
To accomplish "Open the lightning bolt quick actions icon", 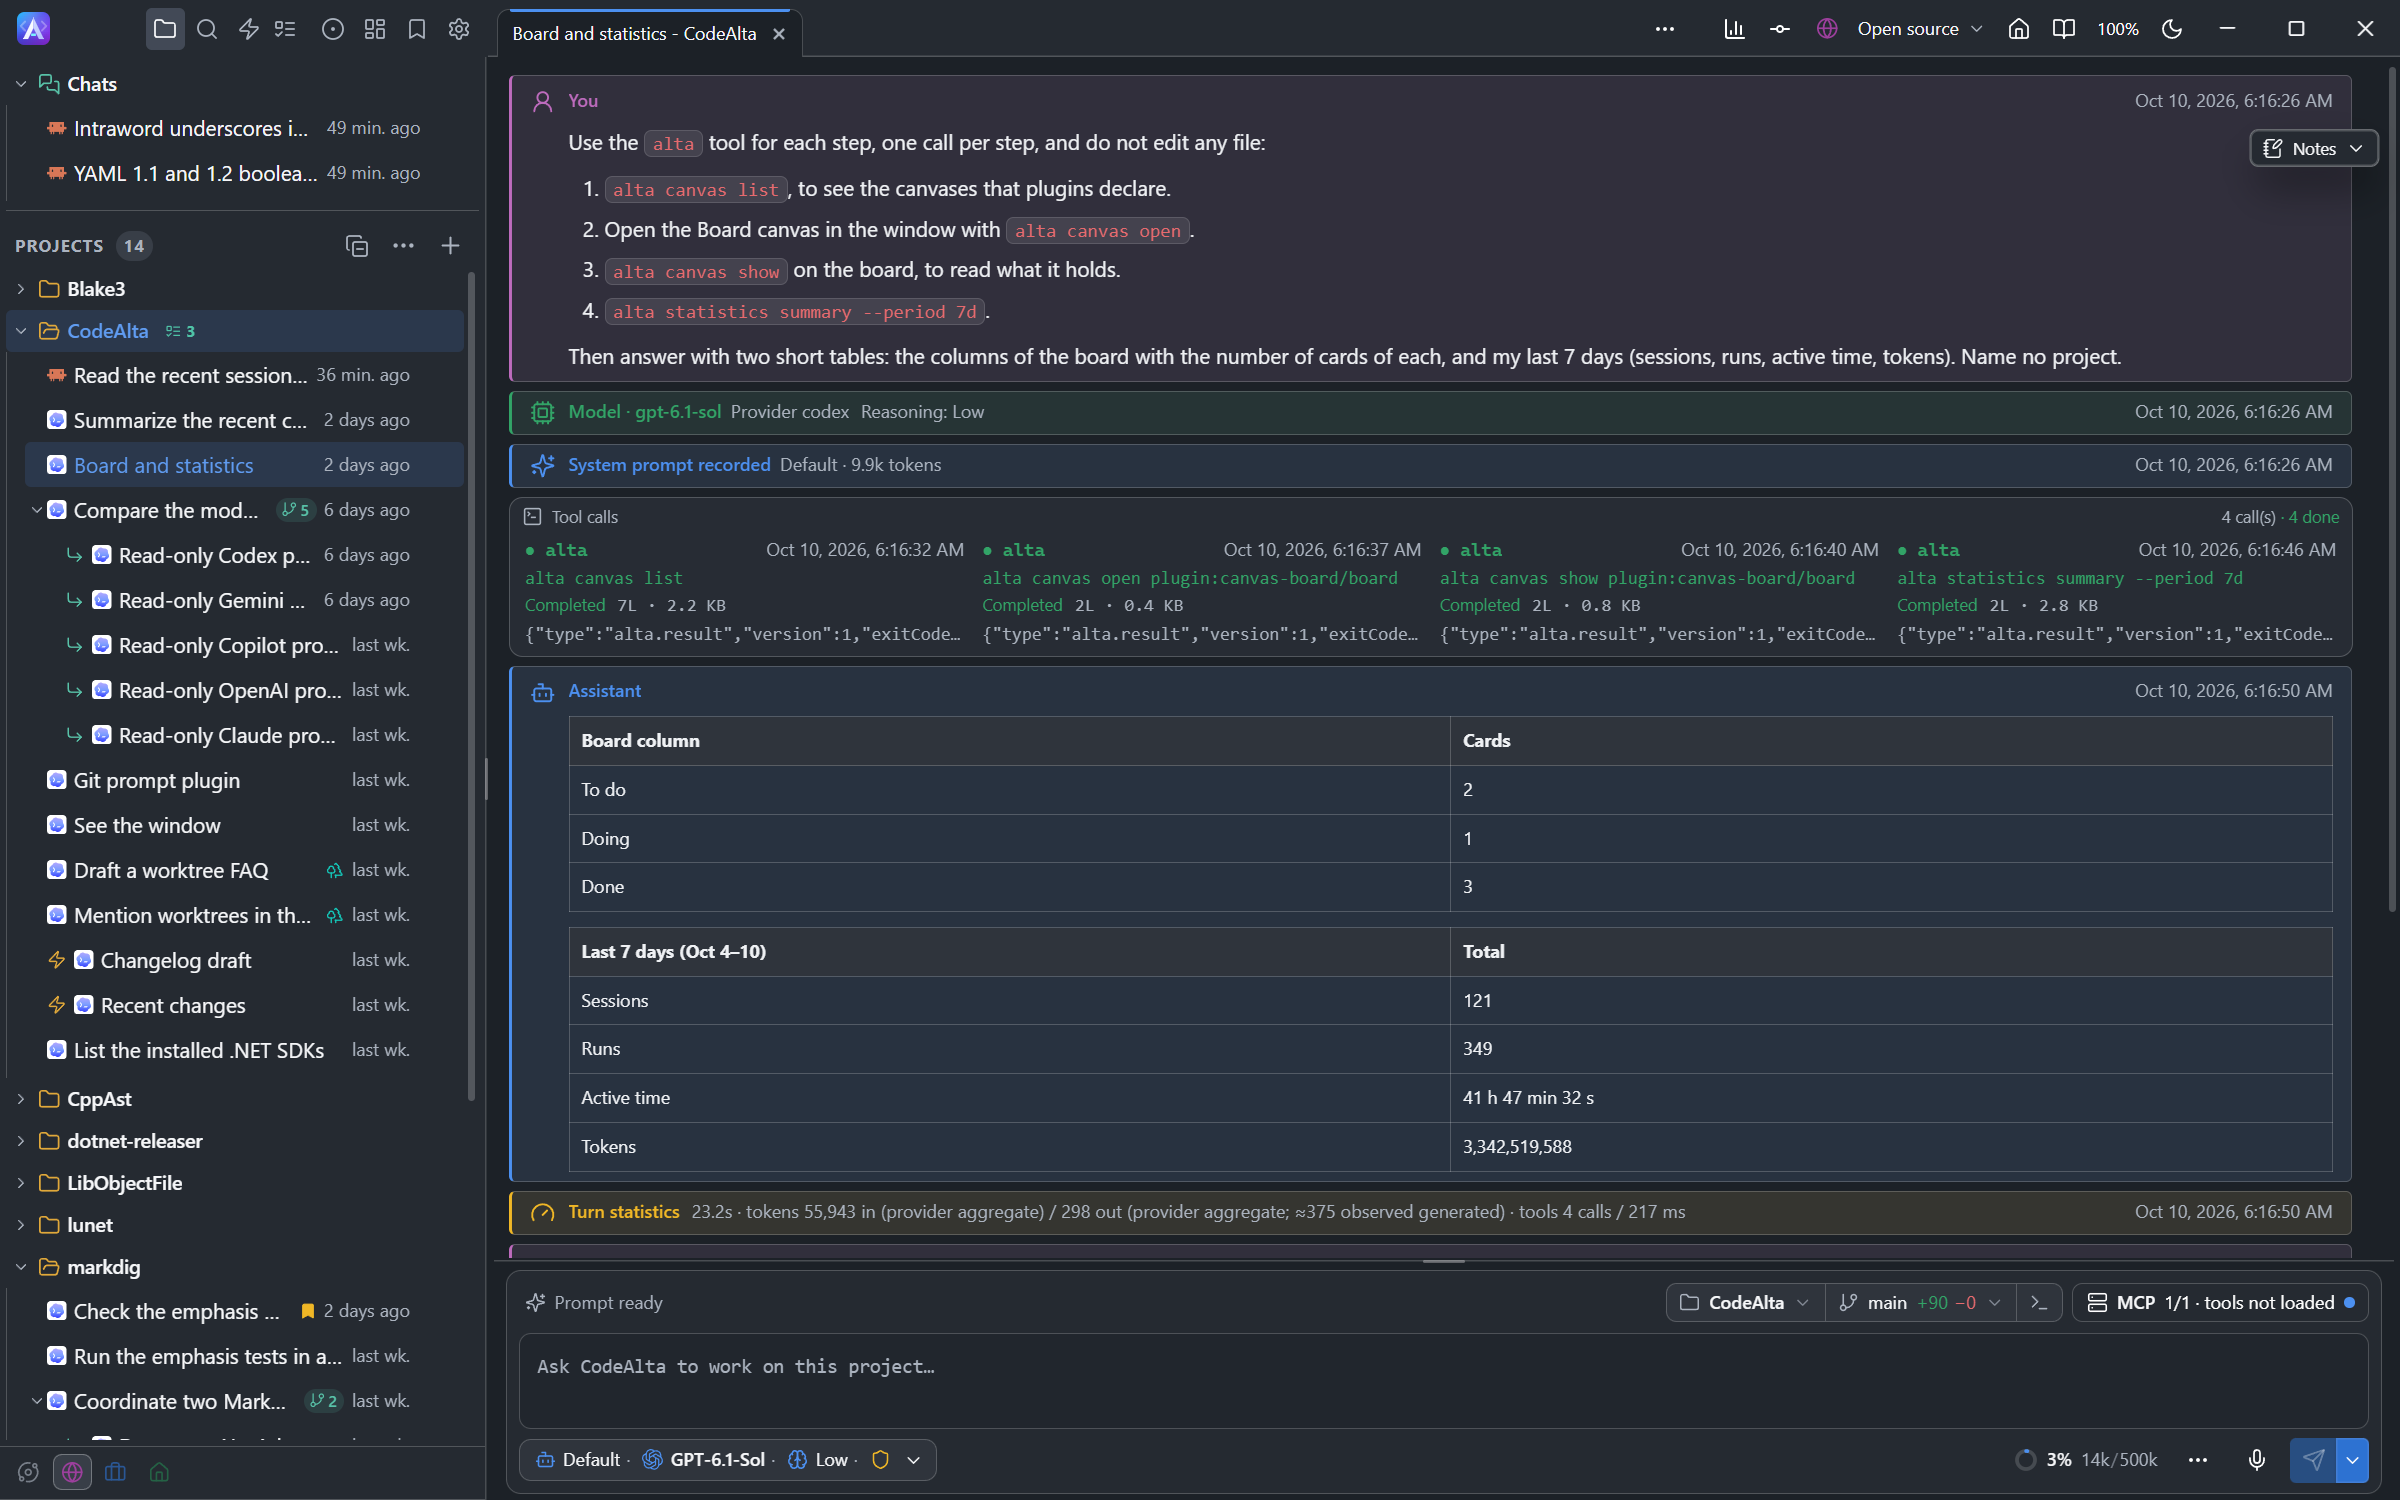I will (249, 29).
